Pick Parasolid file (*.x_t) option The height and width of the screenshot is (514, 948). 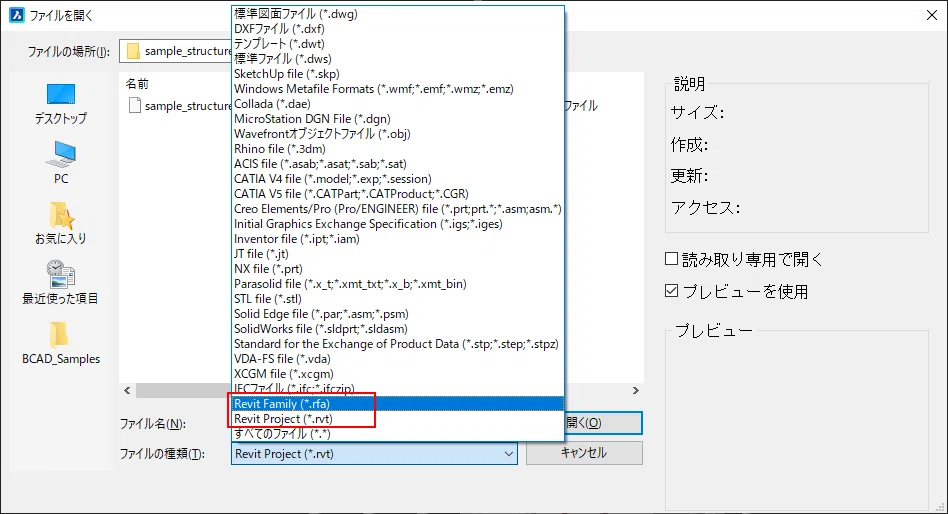pyautogui.click(x=398, y=284)
